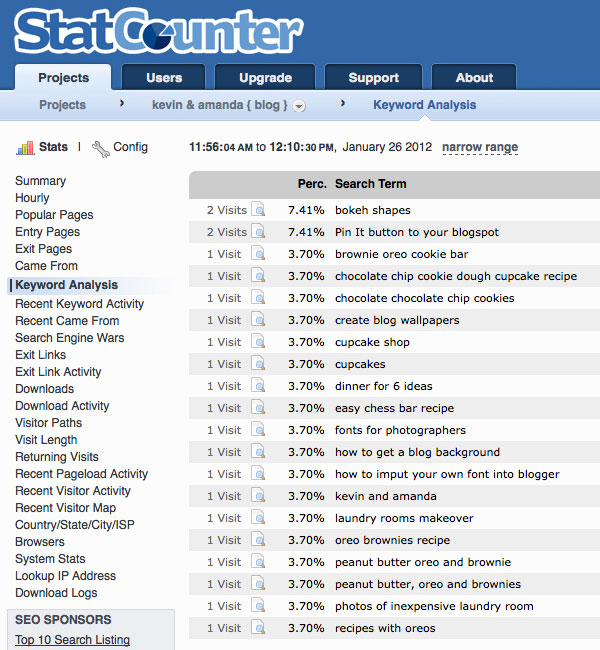Expand the kevin & amanda blog project dropdown
This screenshot has height=650, width=600.
pos(299,106)
